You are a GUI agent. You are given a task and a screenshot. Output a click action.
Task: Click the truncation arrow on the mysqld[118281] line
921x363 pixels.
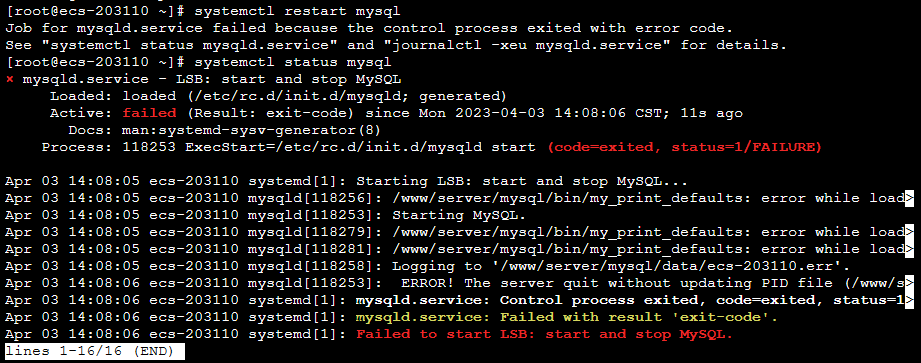tap(909, 249)
